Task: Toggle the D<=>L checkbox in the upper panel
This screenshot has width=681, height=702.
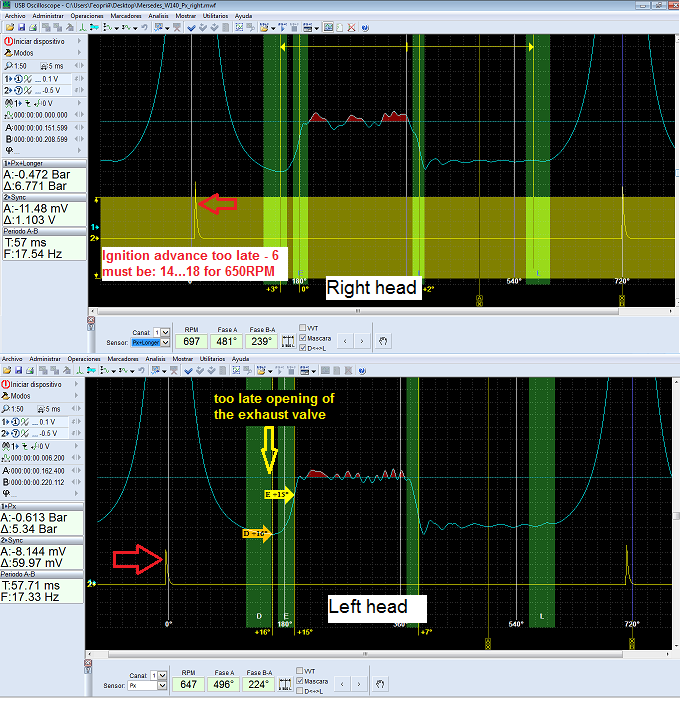Action: pos(303,348)
